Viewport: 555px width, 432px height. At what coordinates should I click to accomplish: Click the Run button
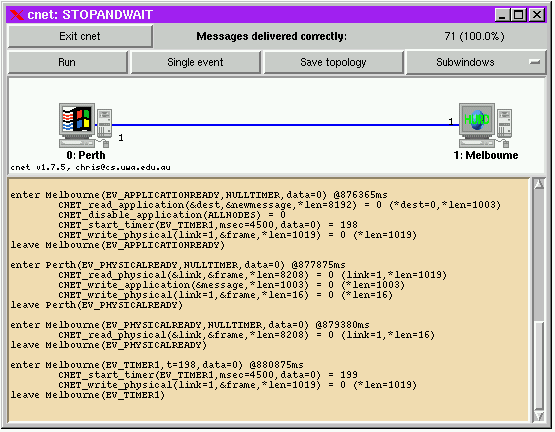click(x=67, y=62)
